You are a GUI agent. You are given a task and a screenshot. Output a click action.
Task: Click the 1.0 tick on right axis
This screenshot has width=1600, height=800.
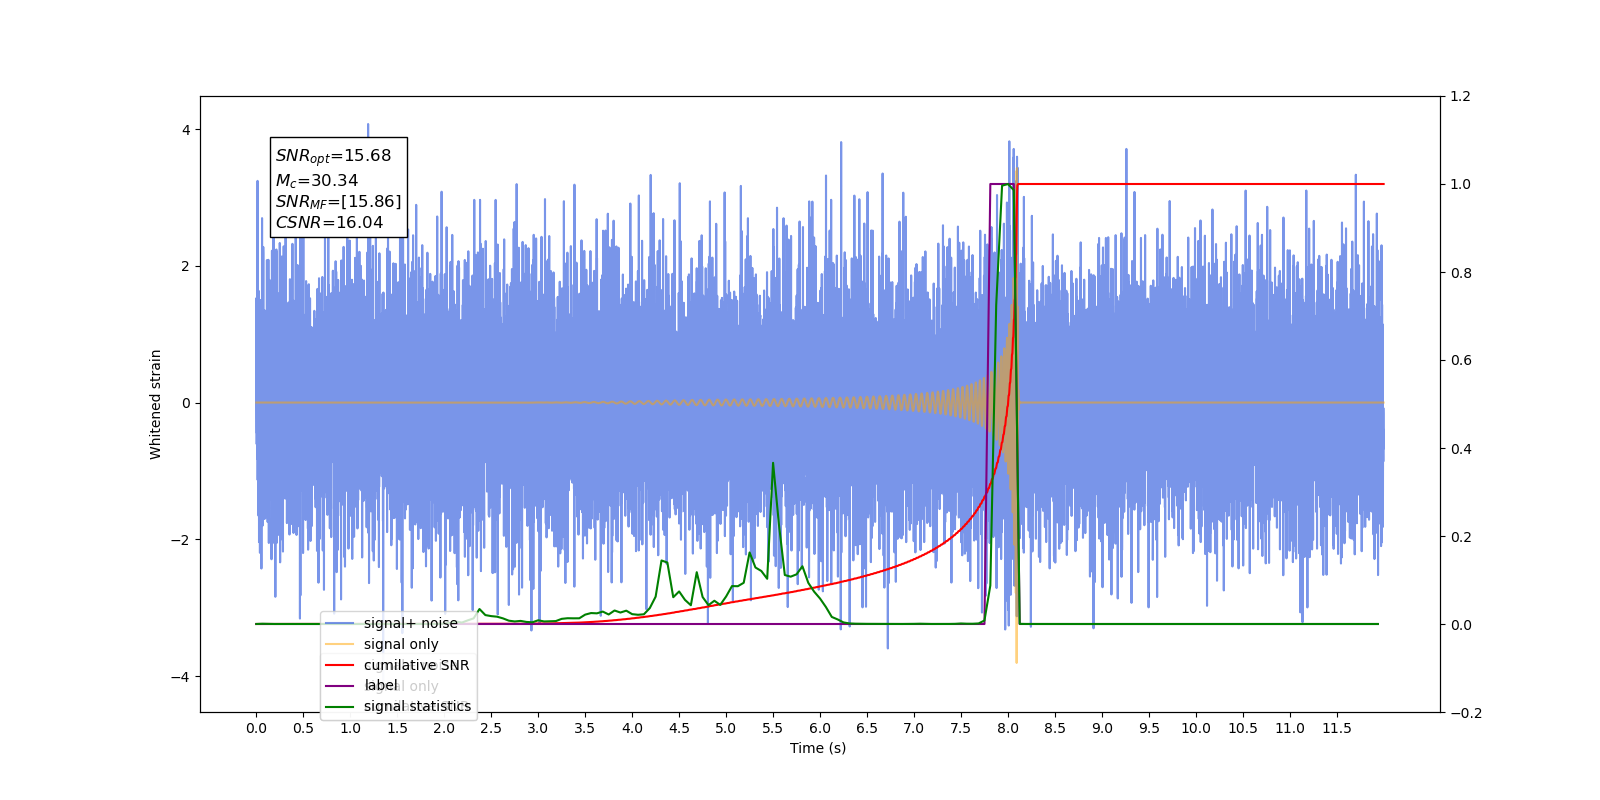[x=1461, y=185]
